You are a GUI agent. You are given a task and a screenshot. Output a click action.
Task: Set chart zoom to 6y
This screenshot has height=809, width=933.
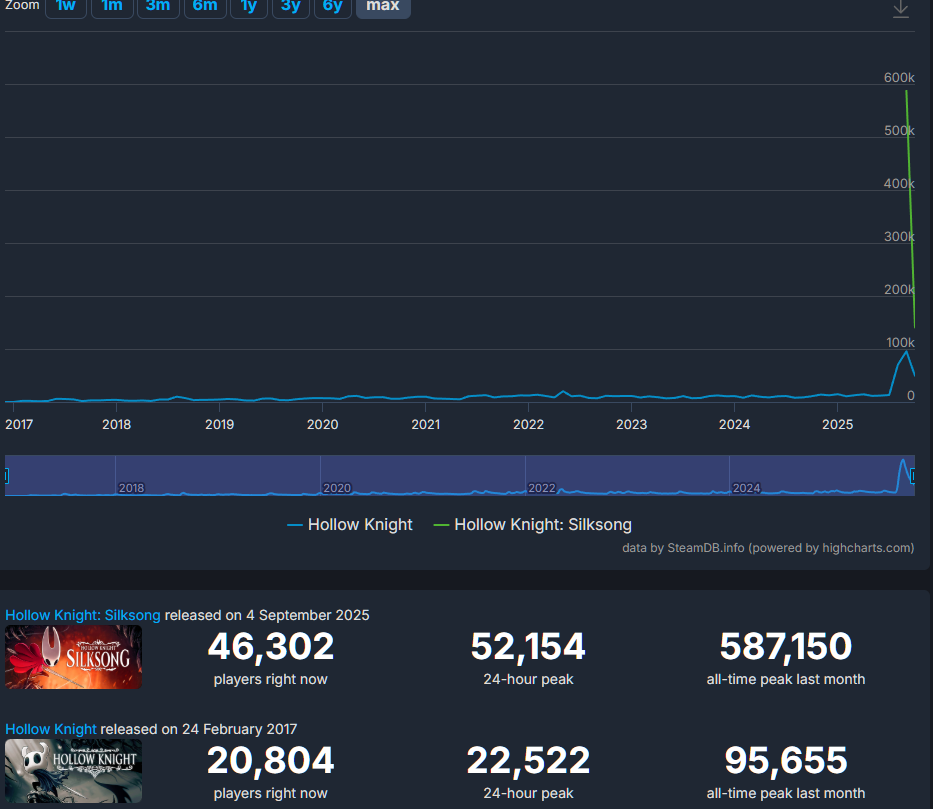pyautogui.click(x=333, y=7)
